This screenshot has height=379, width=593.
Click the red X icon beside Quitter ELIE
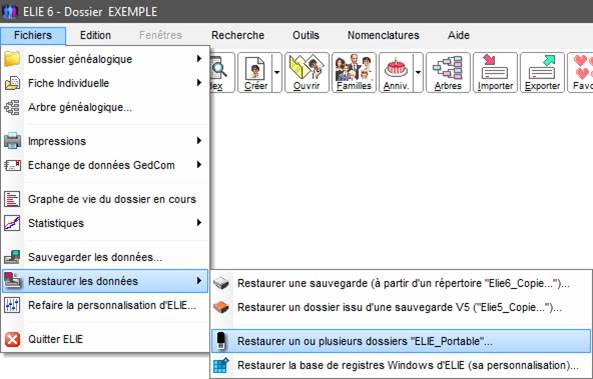[12, 339]
